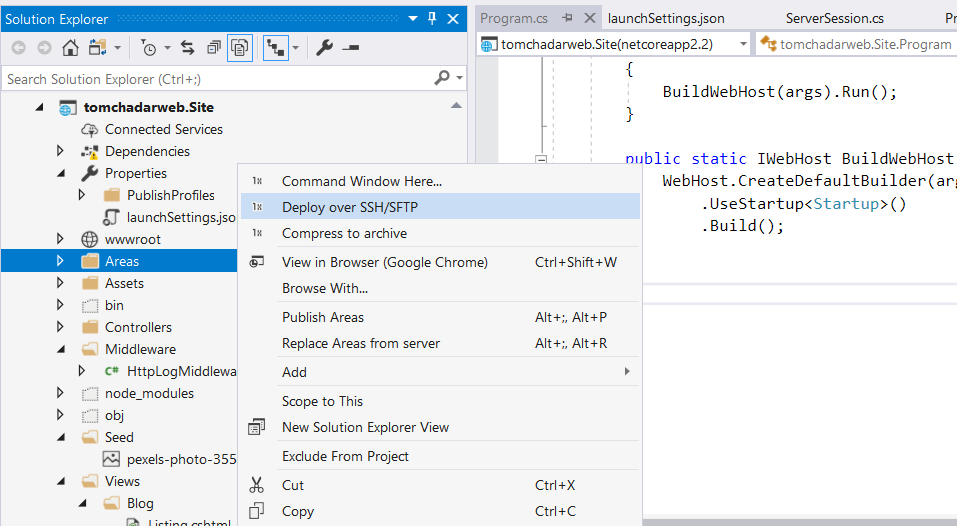
Task: Select the pexels-photo image file
Action: [181, 459]
